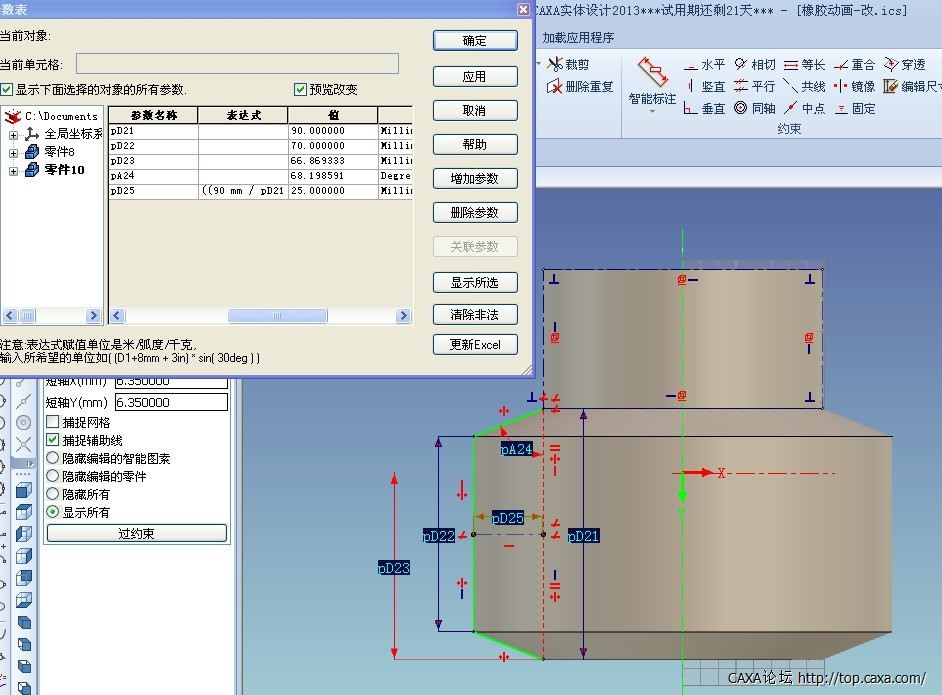The height and width of the screenshot is (695, 942).
Task: Click the pD23 dimension label in sketch
Action: 394,568
